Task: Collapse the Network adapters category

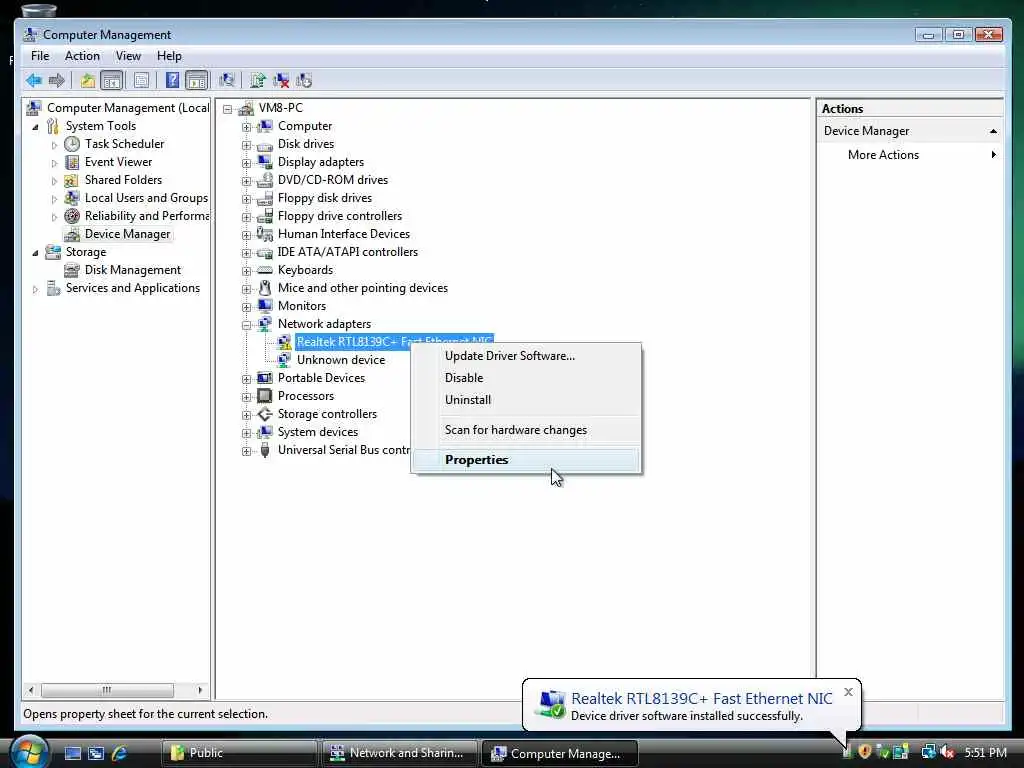Action: [x=246, y=325]
